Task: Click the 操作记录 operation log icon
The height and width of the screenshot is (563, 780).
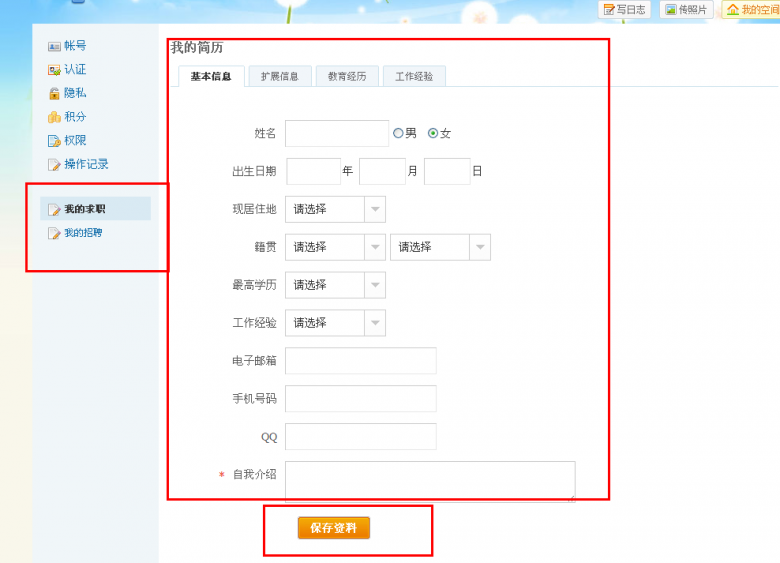Action: click(54, 165)
